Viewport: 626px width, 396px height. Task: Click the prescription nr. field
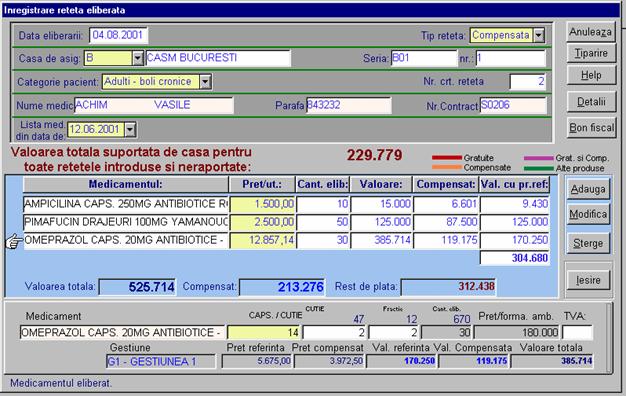(510, 58)
